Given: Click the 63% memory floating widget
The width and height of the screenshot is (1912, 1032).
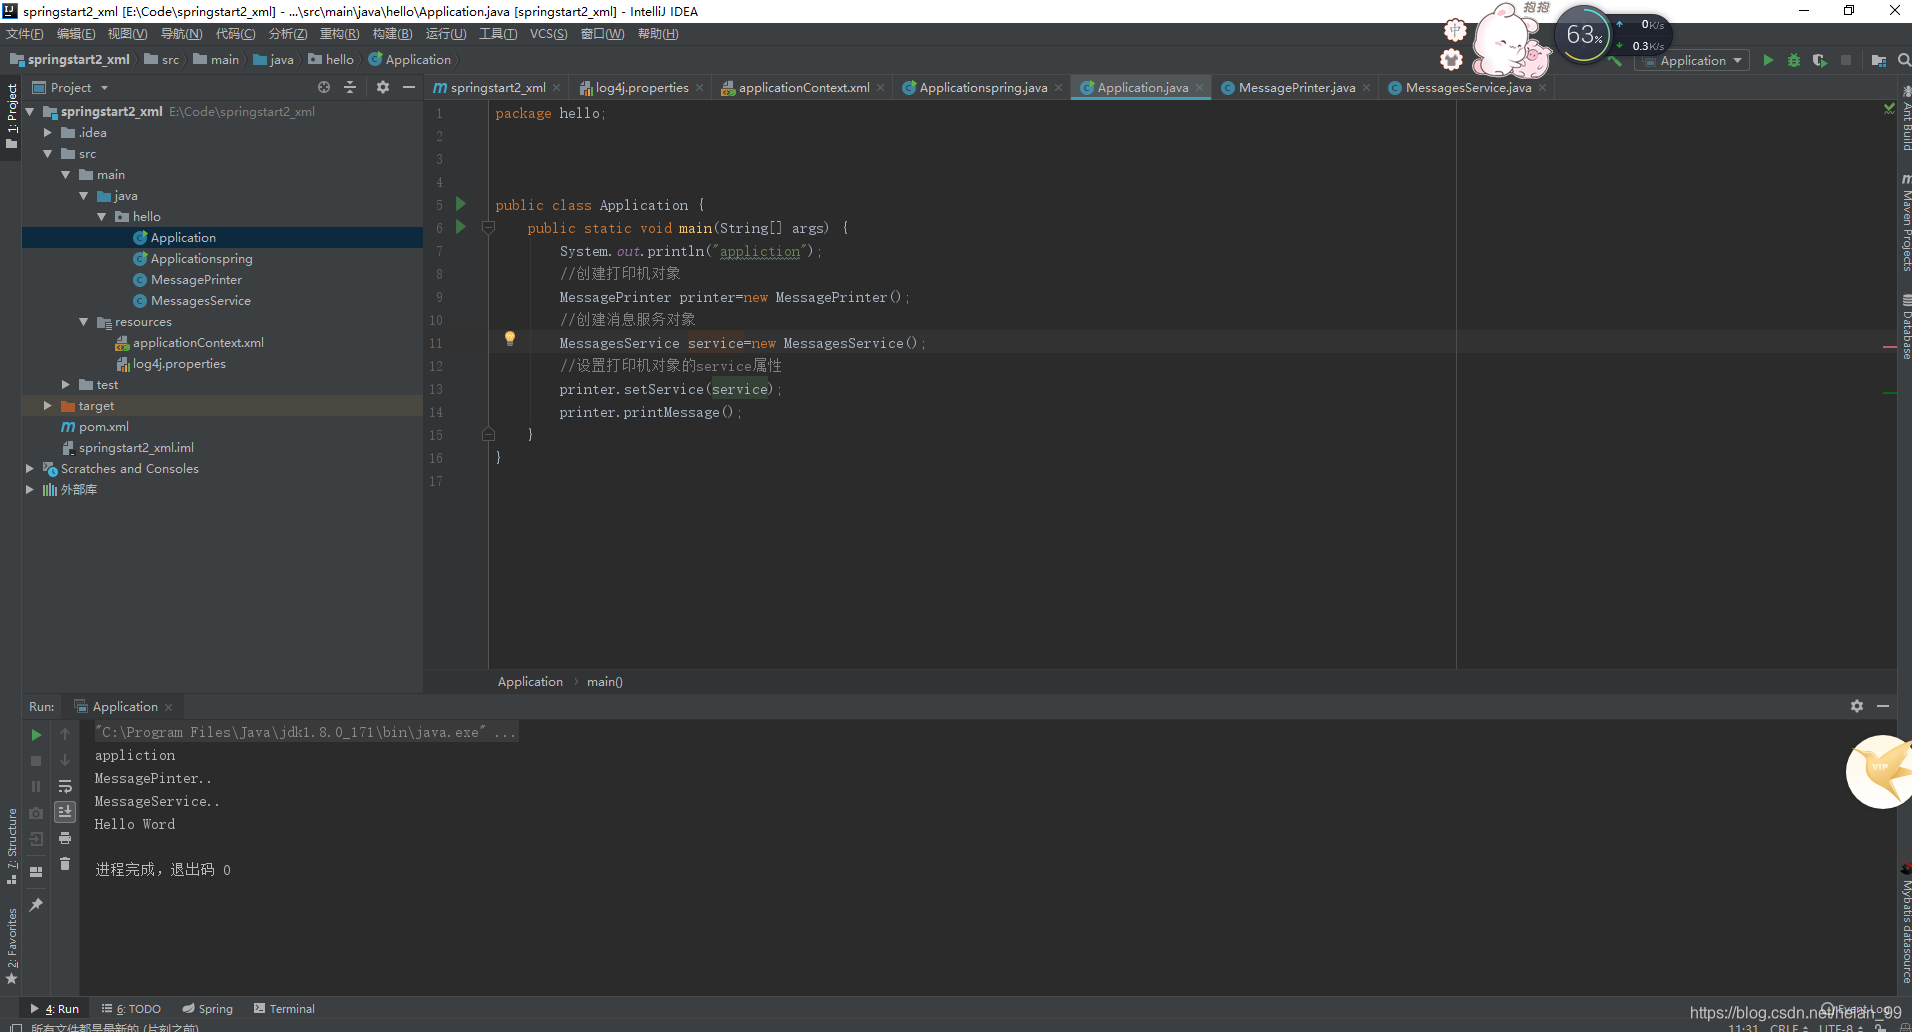Looking at the screenshot, I should point(1583,35).
